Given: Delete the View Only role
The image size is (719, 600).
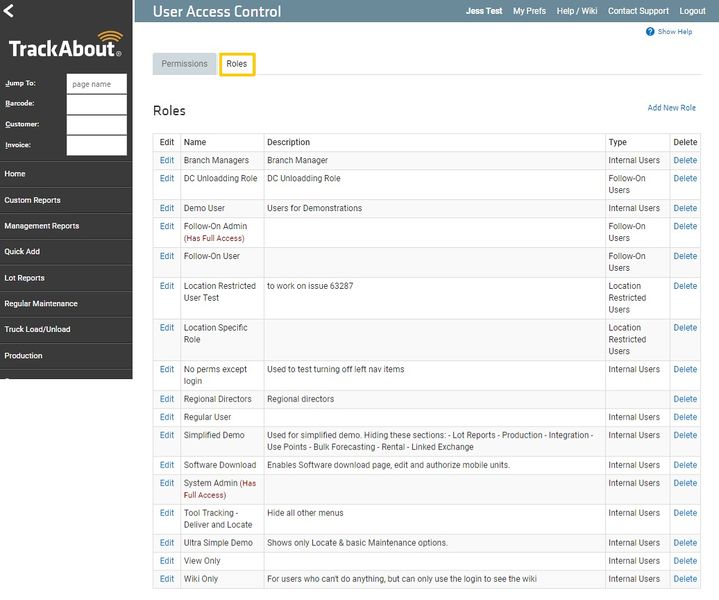Looking at the screenshot, I should click(685, 561).
